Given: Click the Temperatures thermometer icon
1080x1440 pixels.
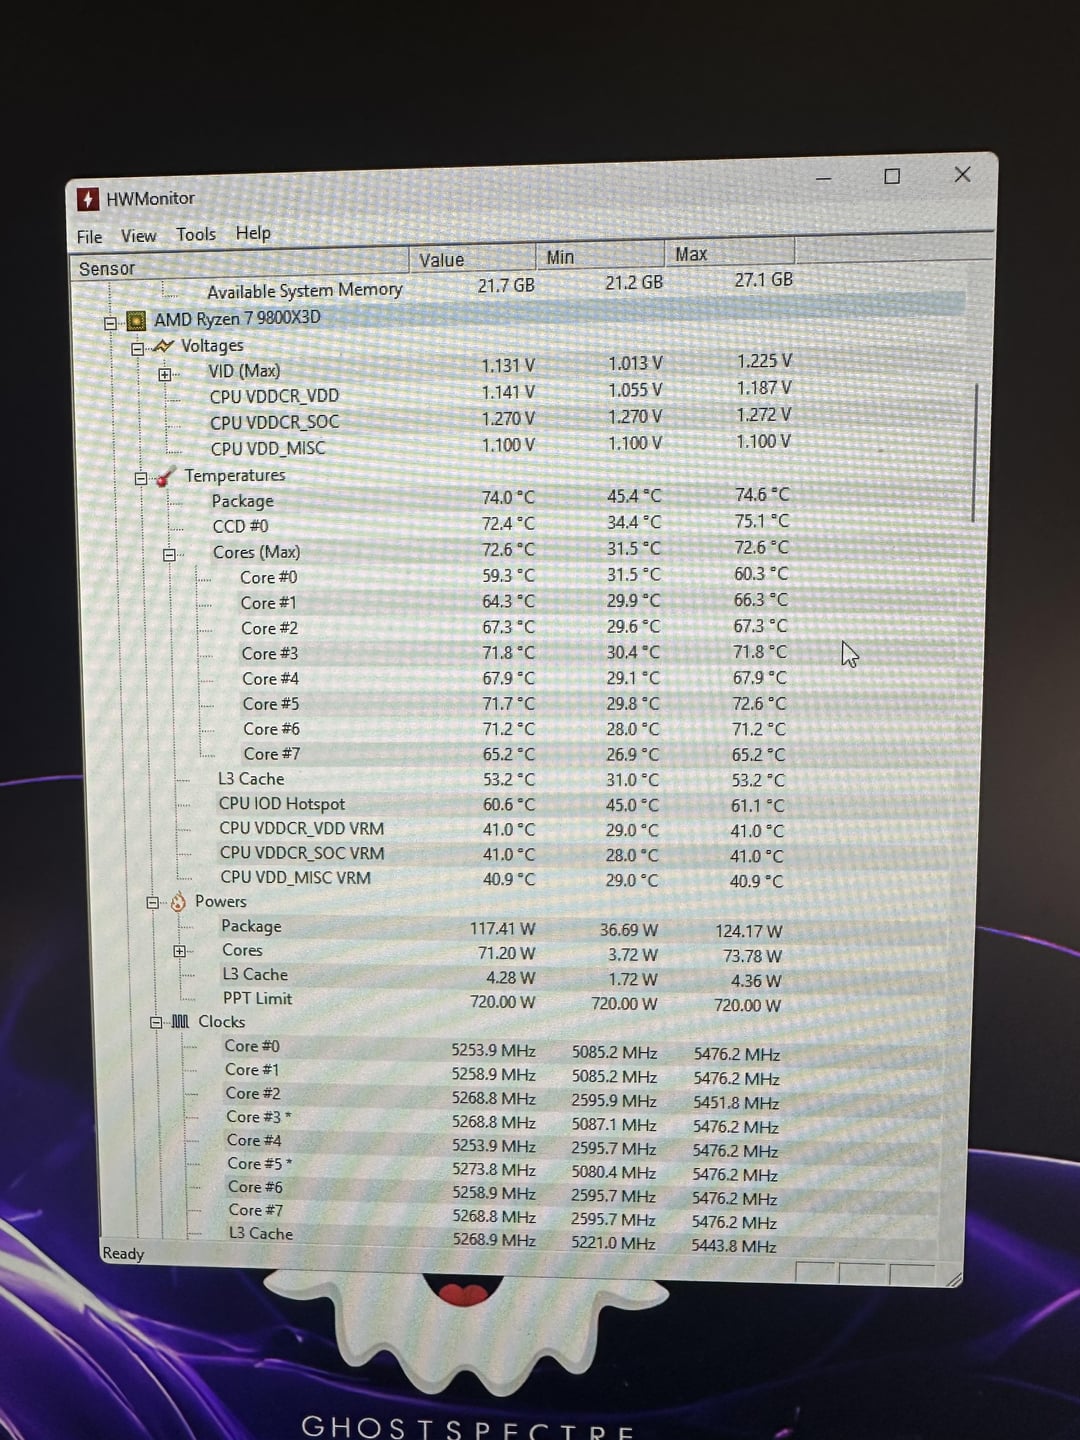Looking at the screenshot, I should [x=167, y=476].
